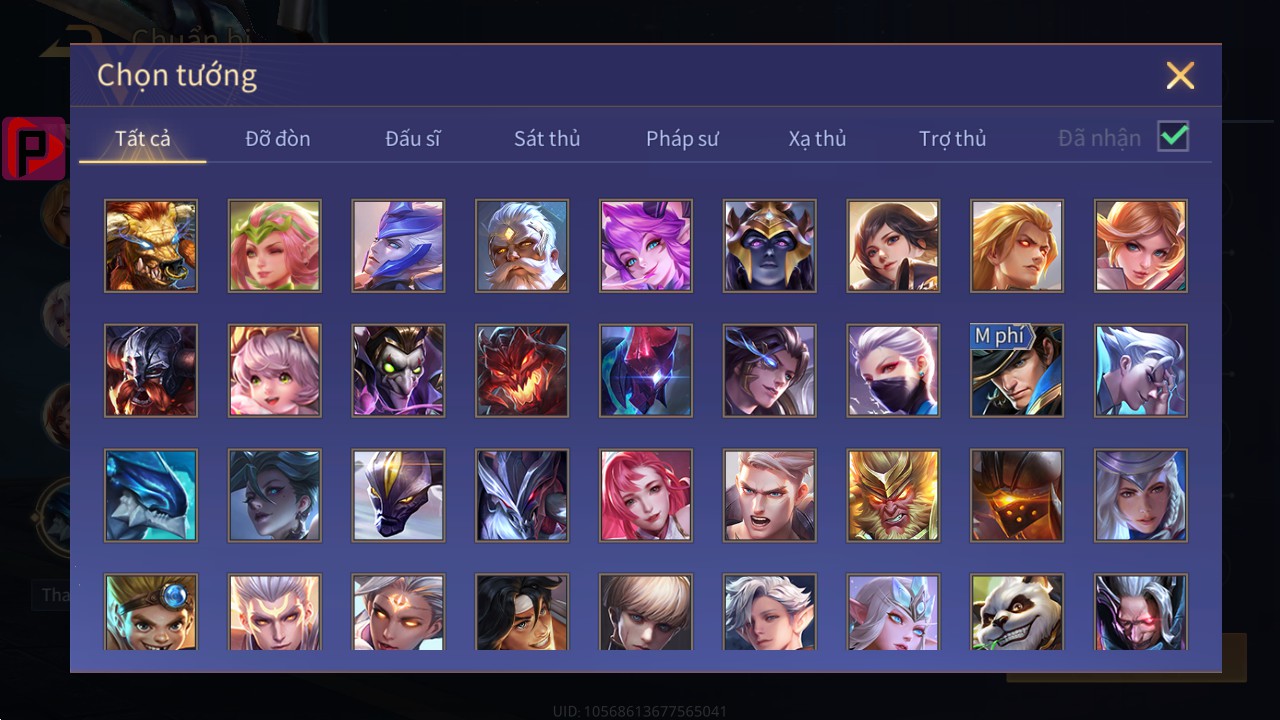Select the purple-haired horned girl hero

[x=646, y=245]
